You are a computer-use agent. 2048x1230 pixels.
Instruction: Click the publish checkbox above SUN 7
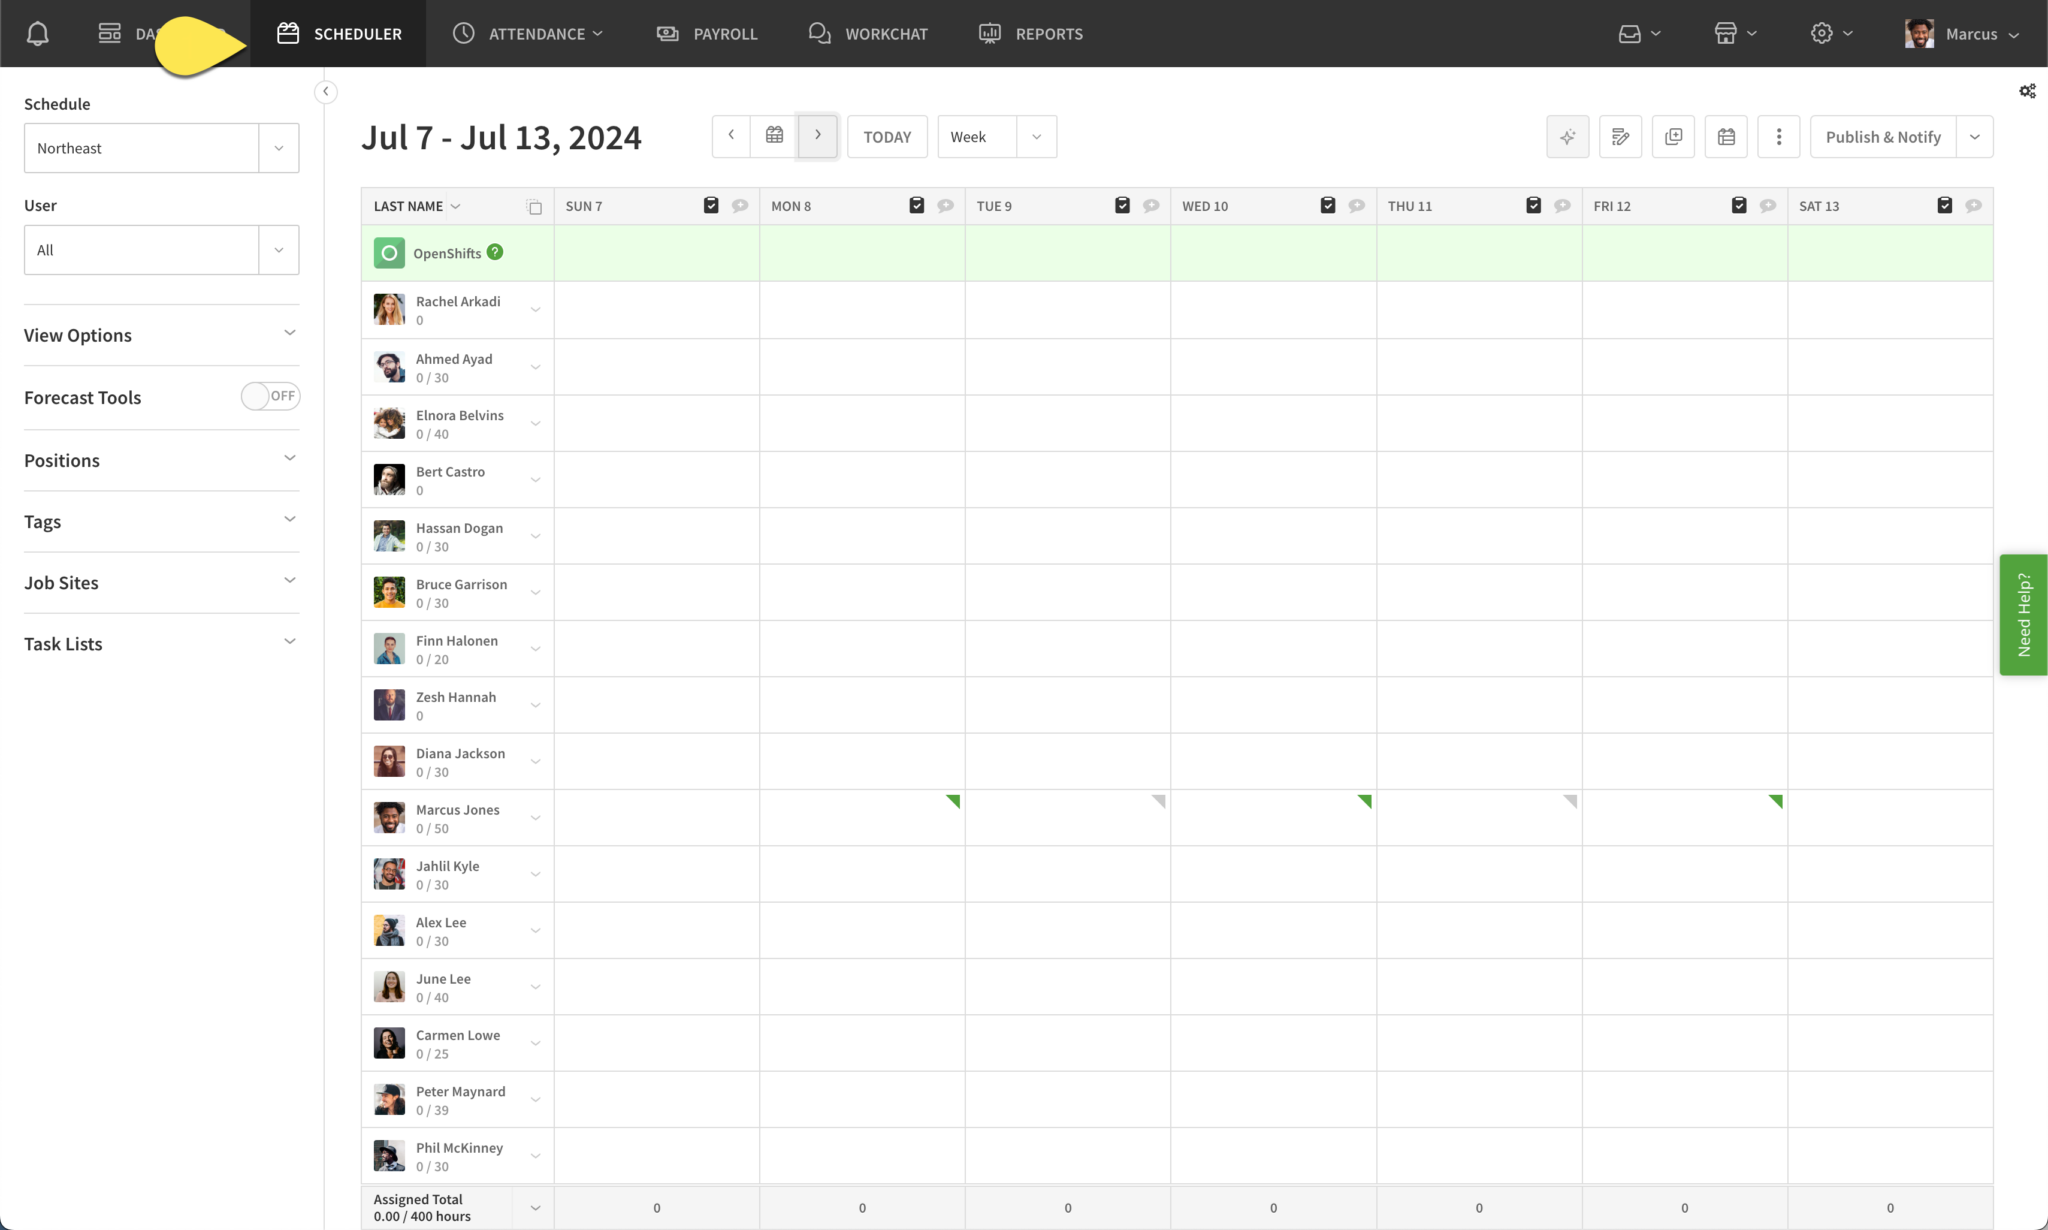coord(710,204)
